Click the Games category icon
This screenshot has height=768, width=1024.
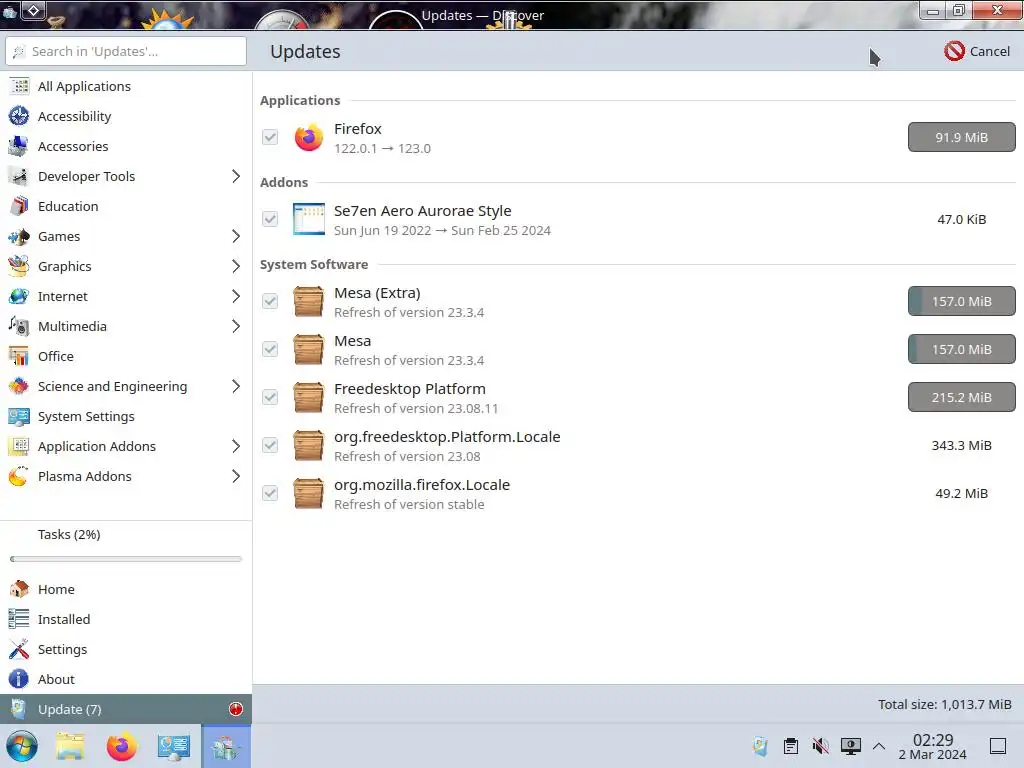tap(19, 236)
